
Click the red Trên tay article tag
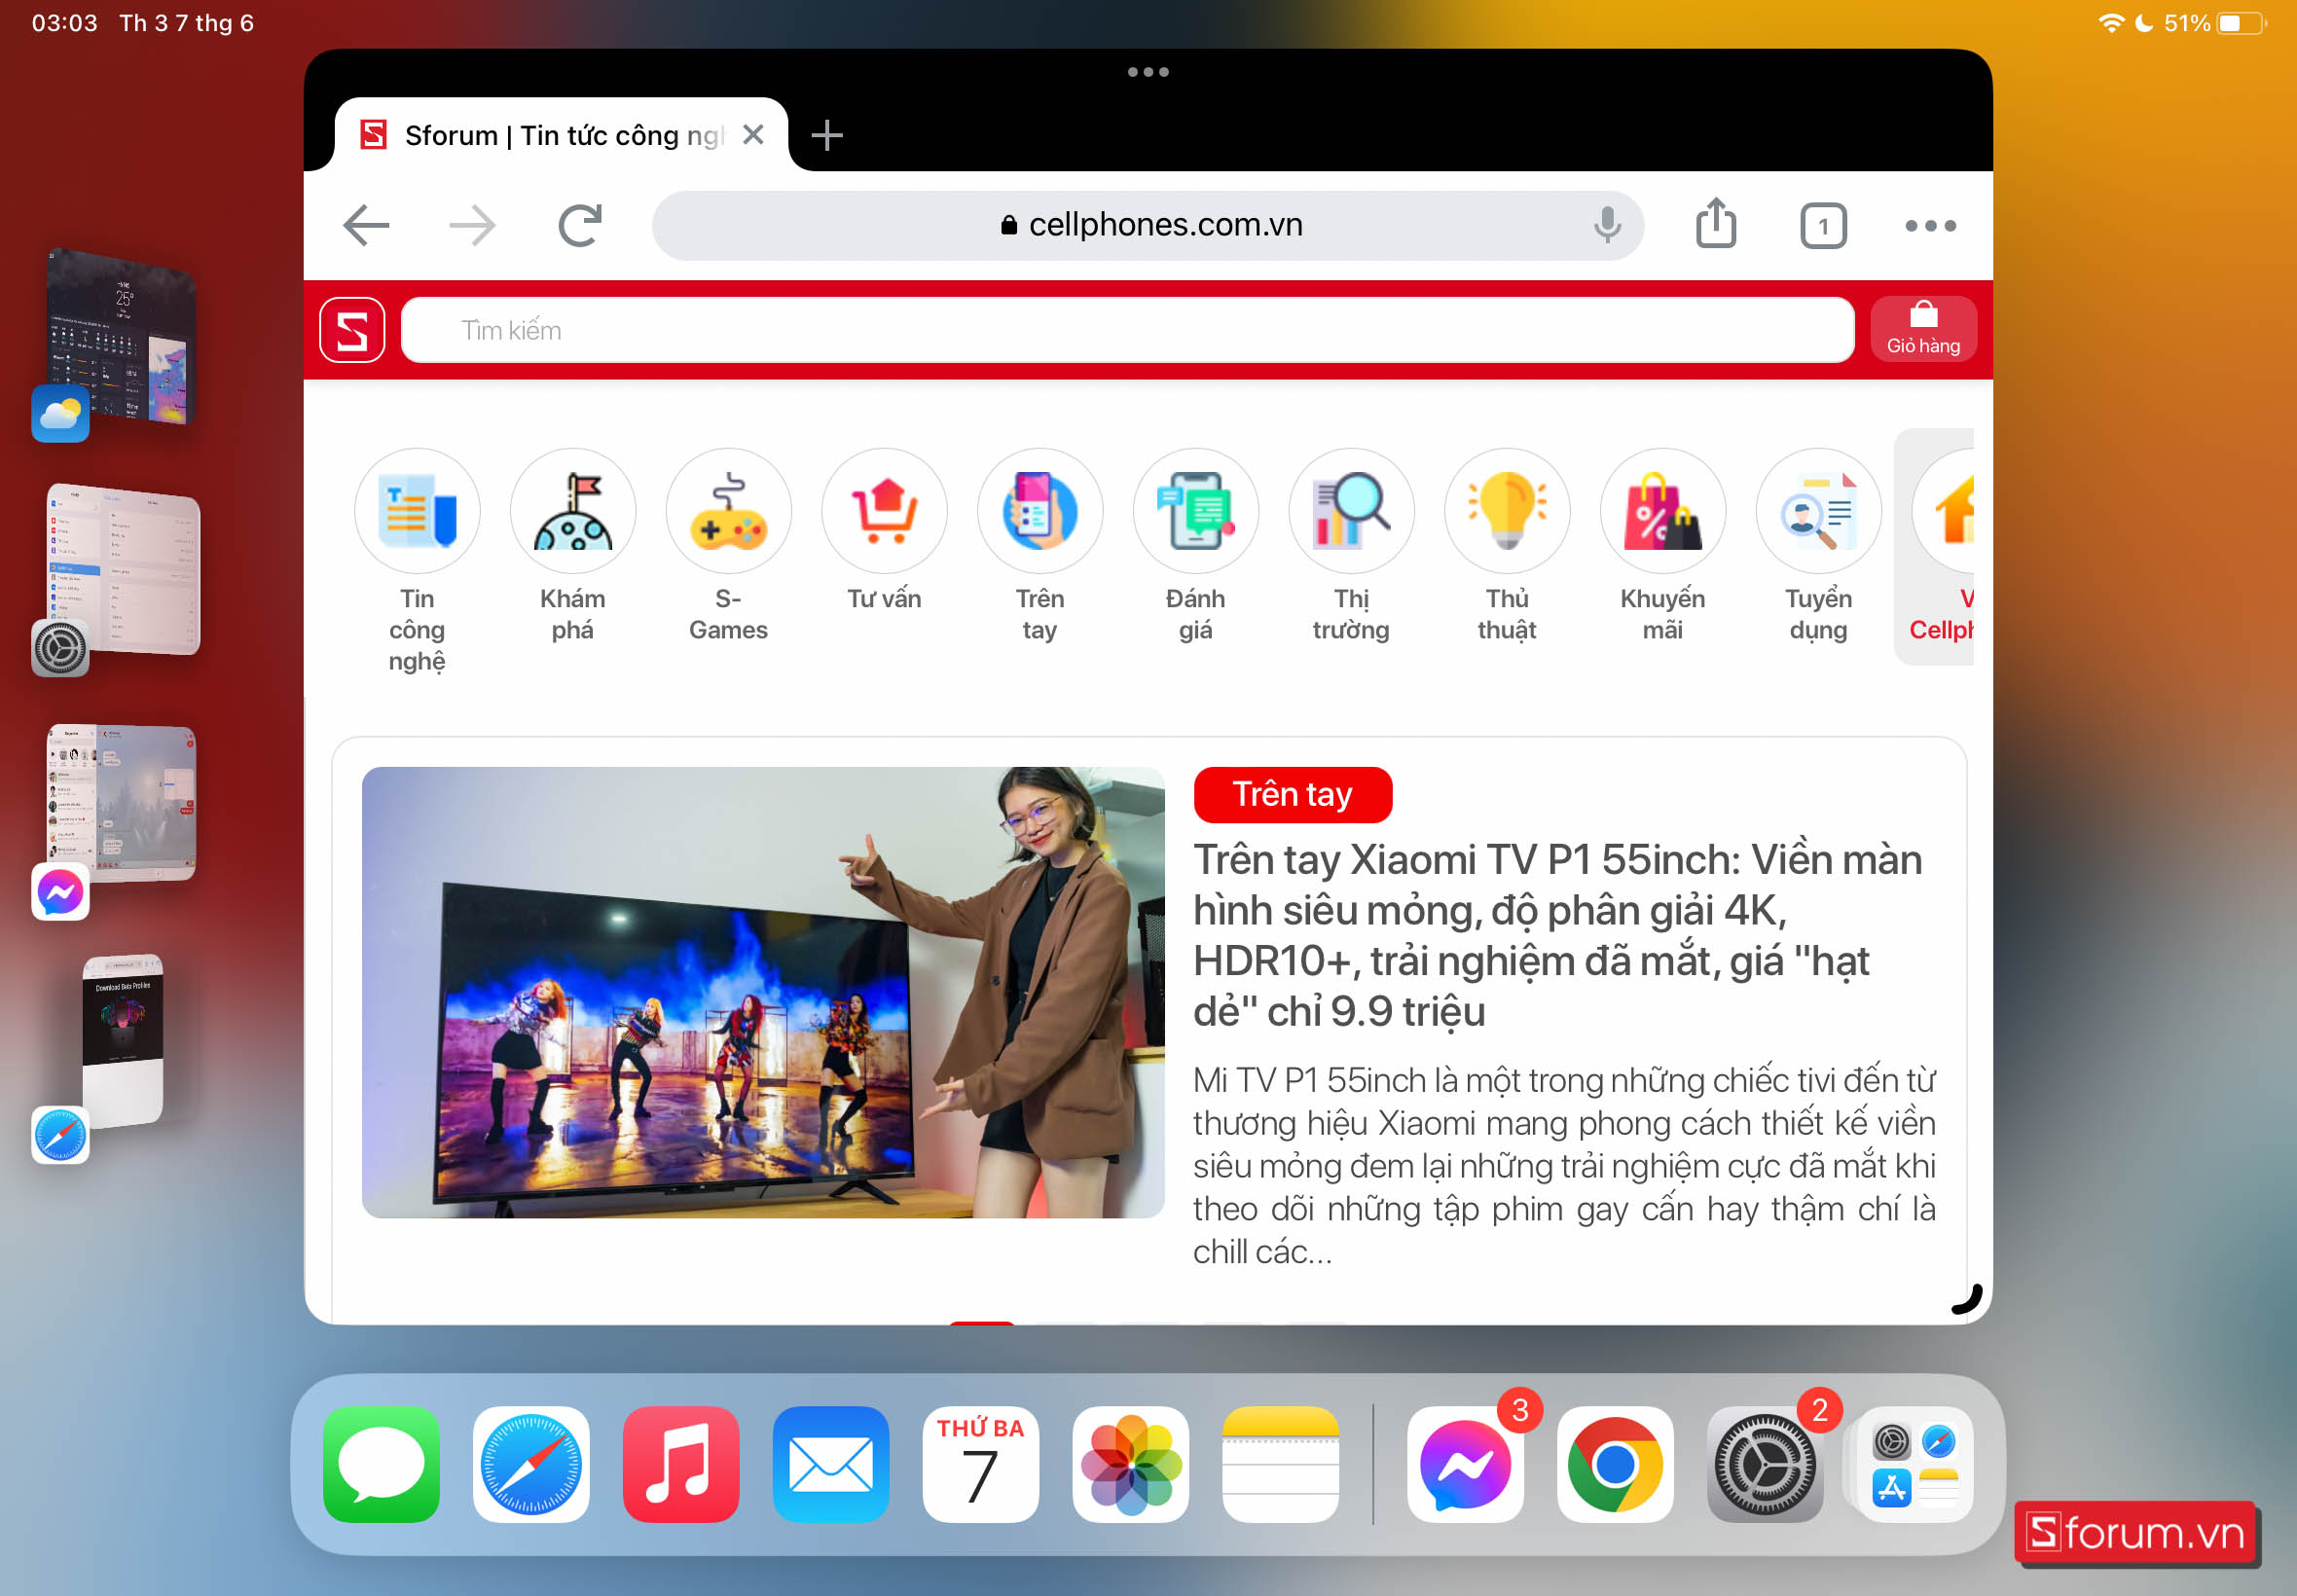(x=1292, y=795)
